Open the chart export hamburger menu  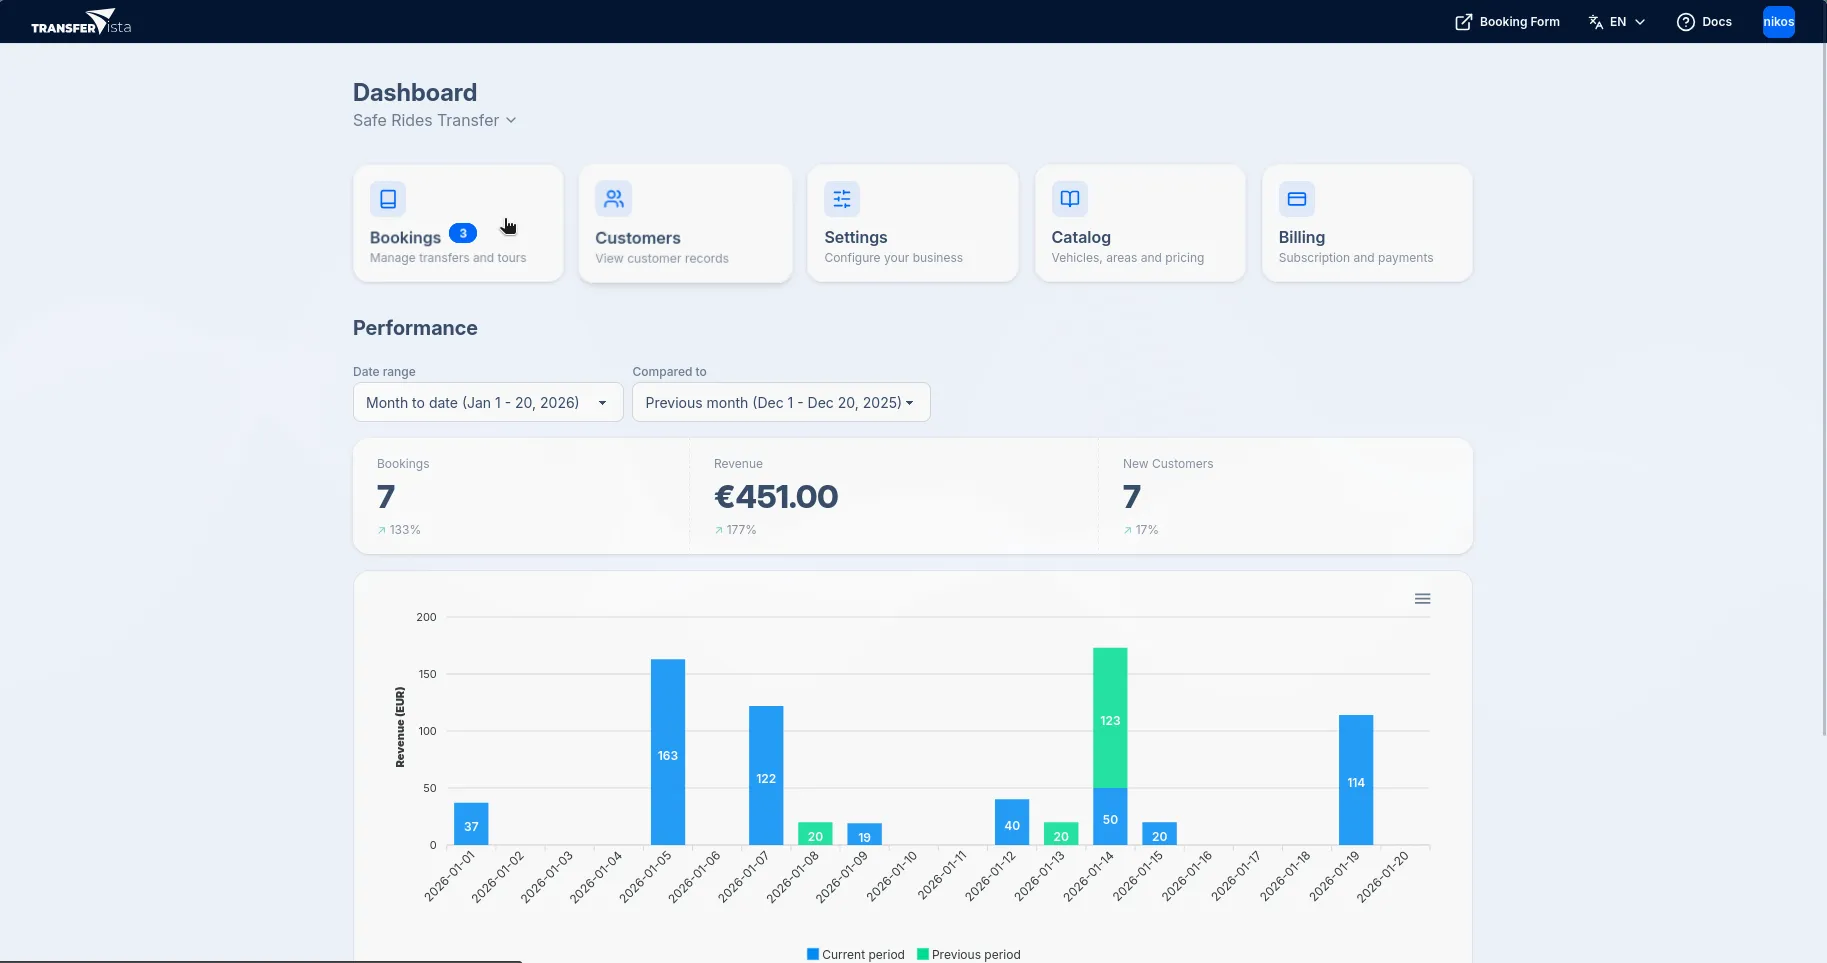coord(1422,598)
